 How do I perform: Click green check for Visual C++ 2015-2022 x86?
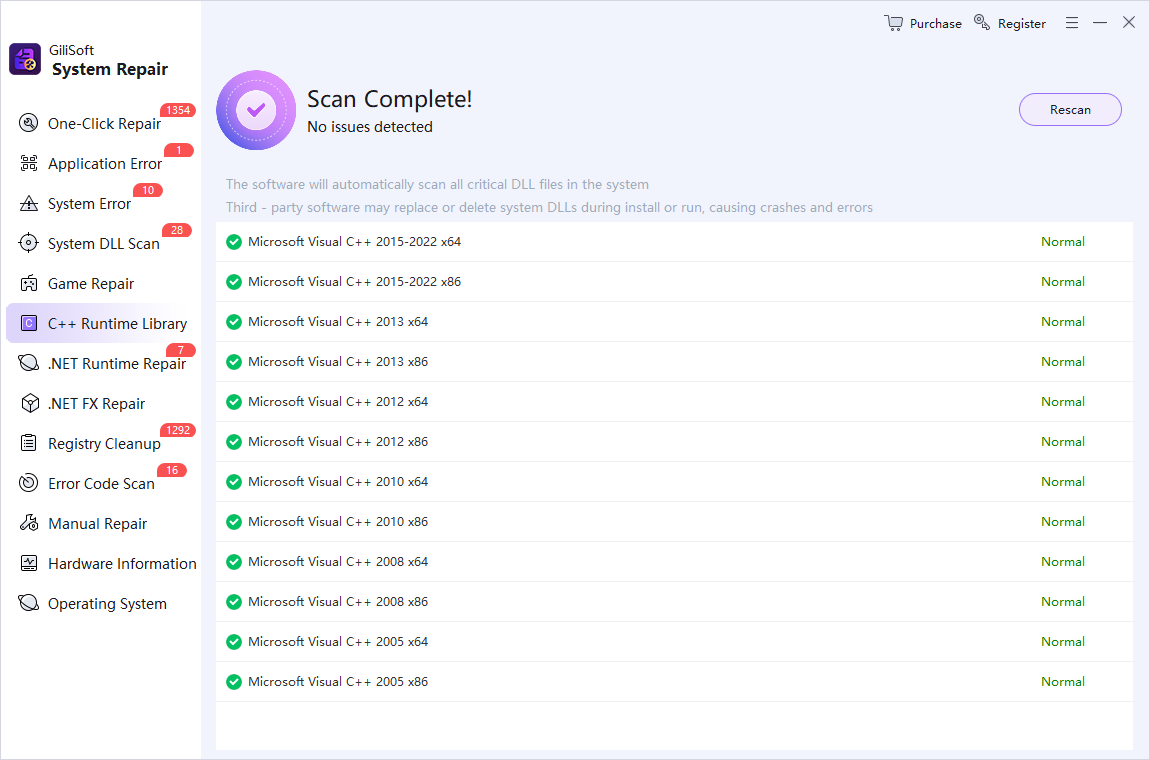click(x=234, y=282)
